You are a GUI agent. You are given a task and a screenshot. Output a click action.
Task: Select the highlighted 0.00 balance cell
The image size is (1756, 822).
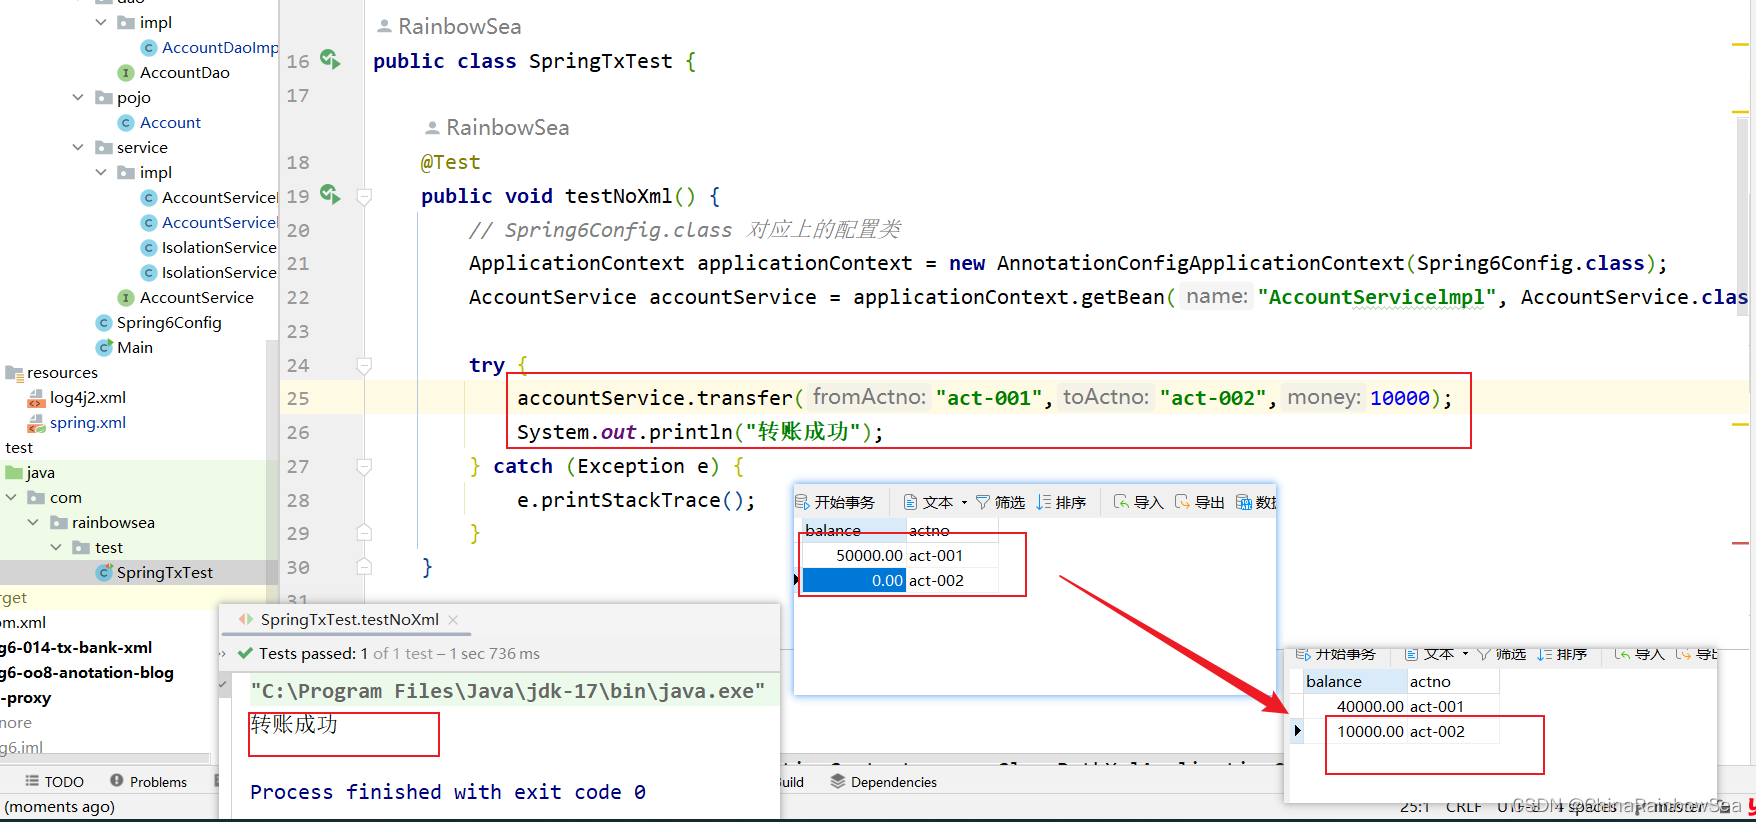(x=853, y=580)
